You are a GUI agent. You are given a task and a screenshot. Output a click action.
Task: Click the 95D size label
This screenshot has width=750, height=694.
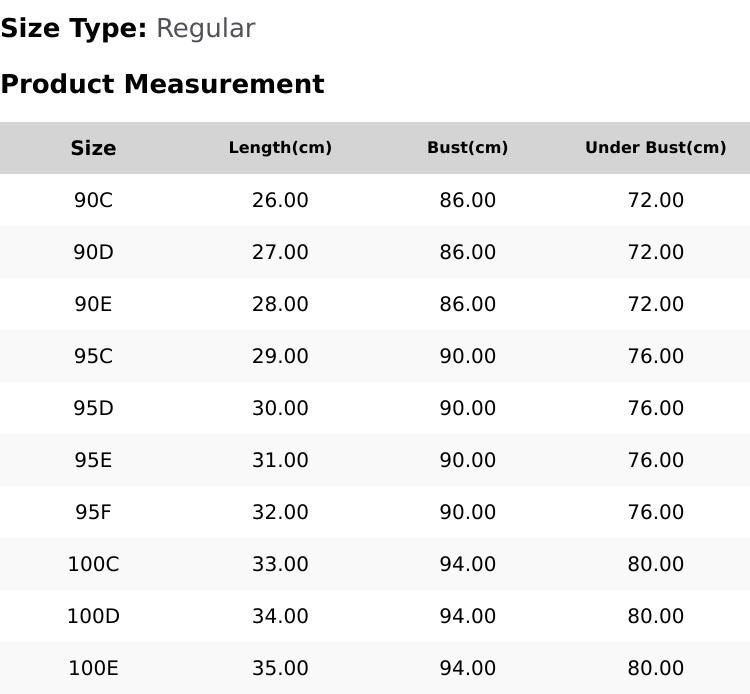click(x=93, y=408)
